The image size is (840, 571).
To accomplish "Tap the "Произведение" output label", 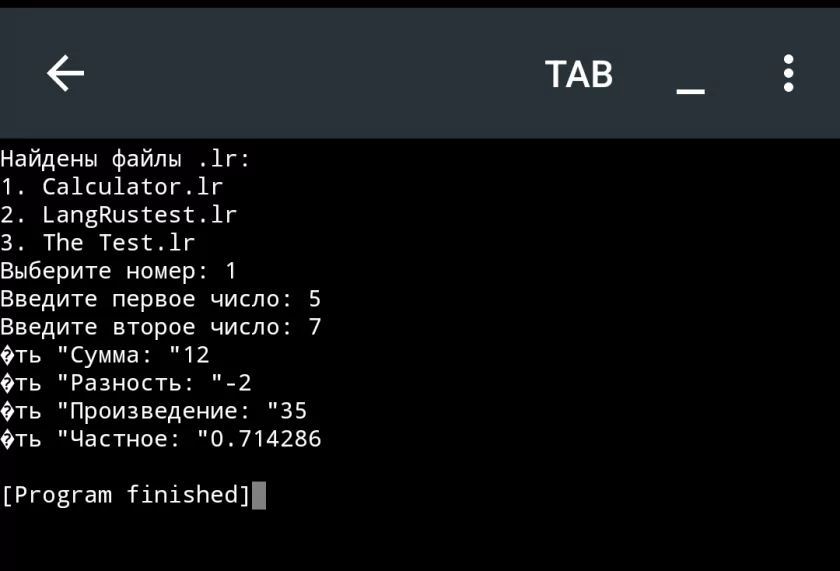I will (x=160, y=411).
